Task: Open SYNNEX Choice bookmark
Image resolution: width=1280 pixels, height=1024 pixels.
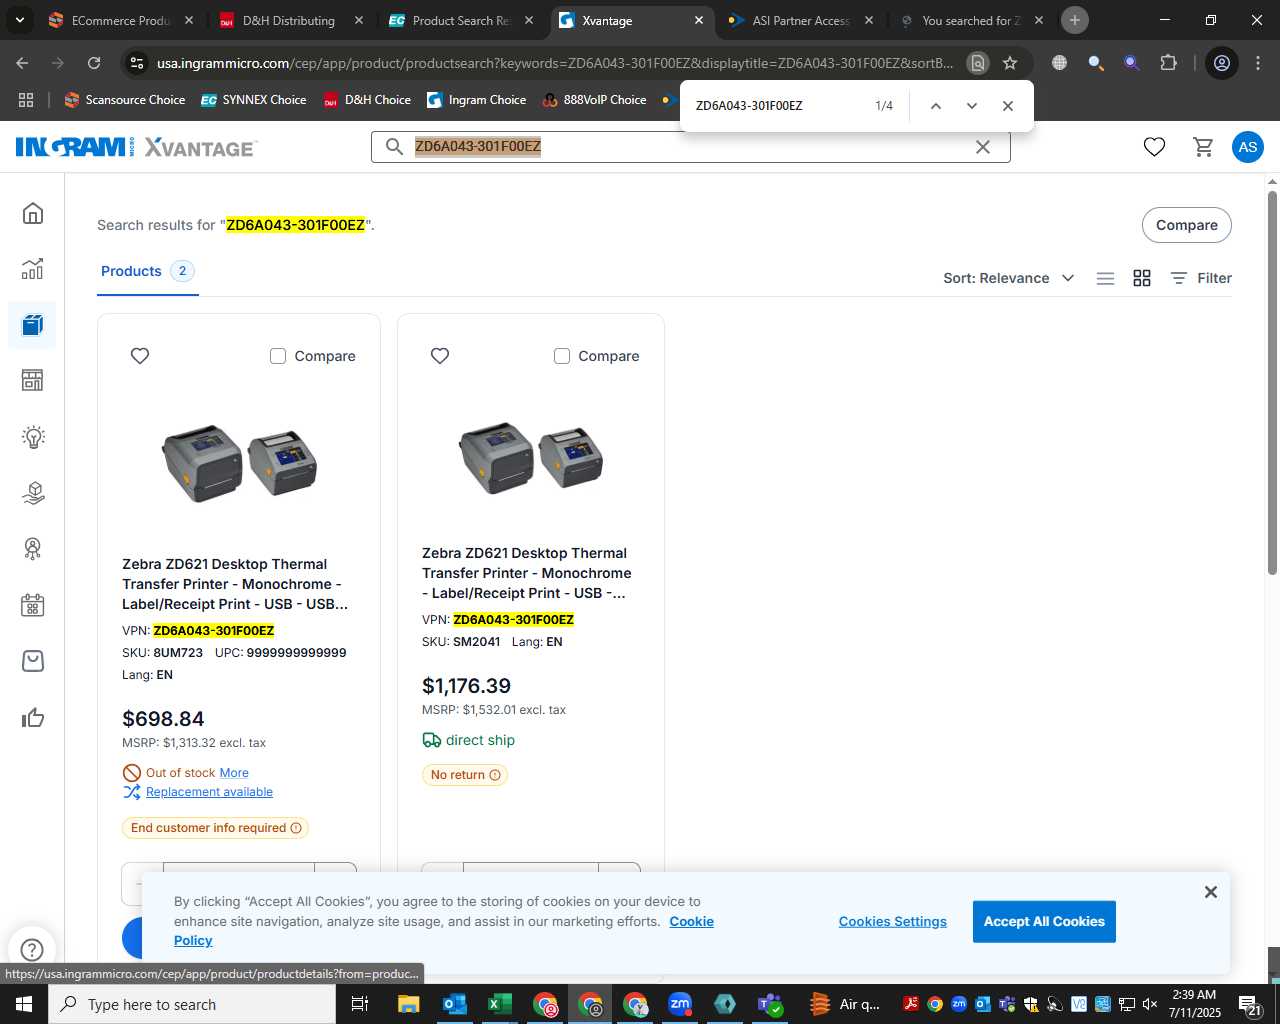Action: 254,100
